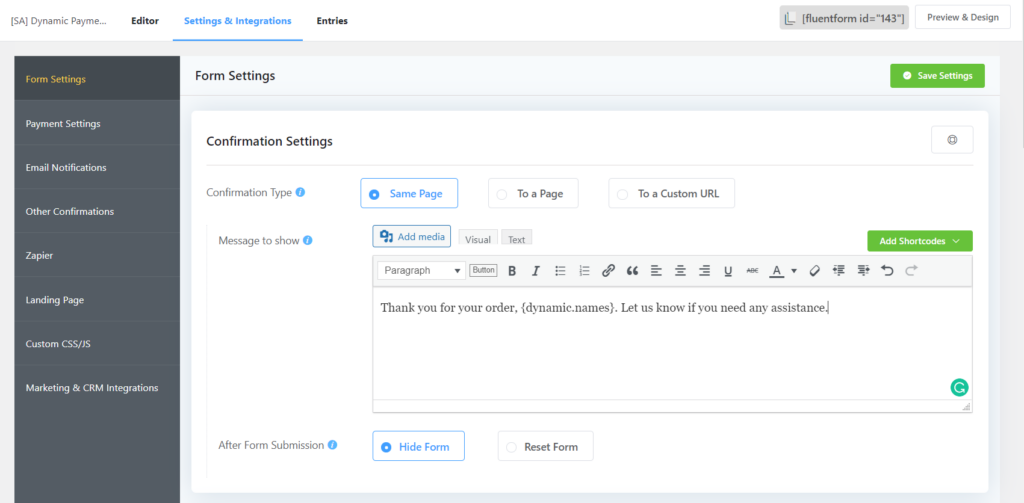Open Custom CSS/JS in sidebar
The width and height of the screenshot is (1024, 503).
[97, 343]
